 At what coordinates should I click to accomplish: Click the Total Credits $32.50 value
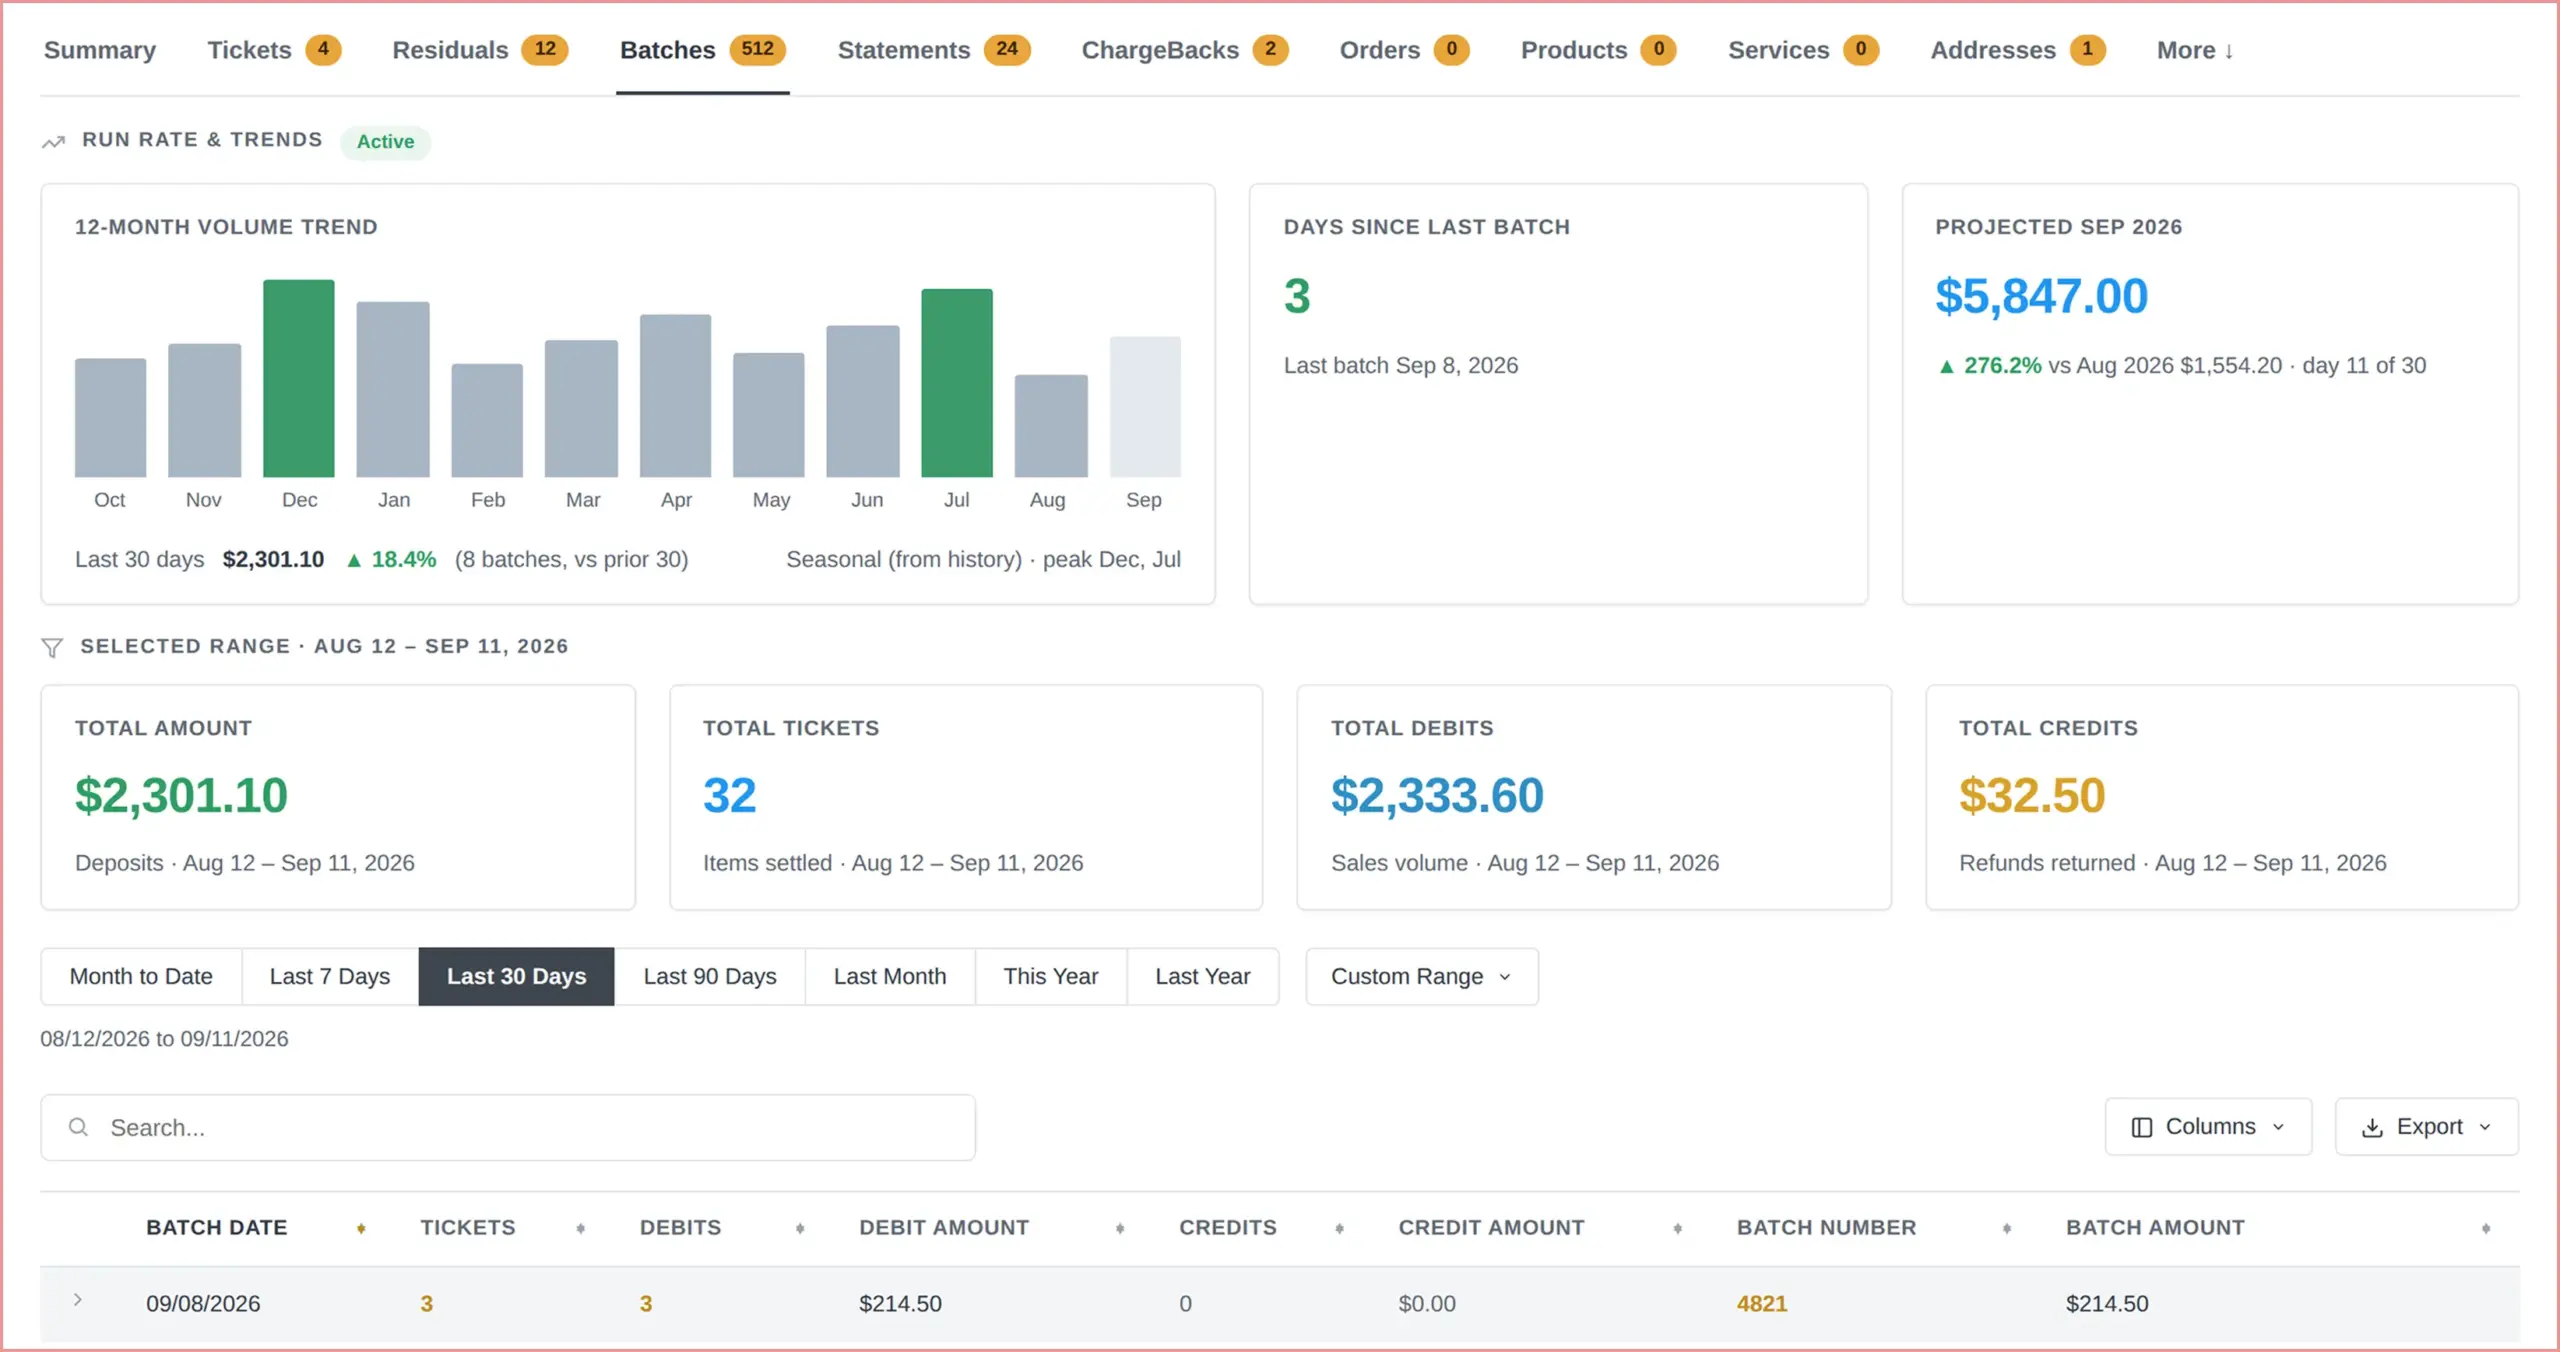point(2032,795)
